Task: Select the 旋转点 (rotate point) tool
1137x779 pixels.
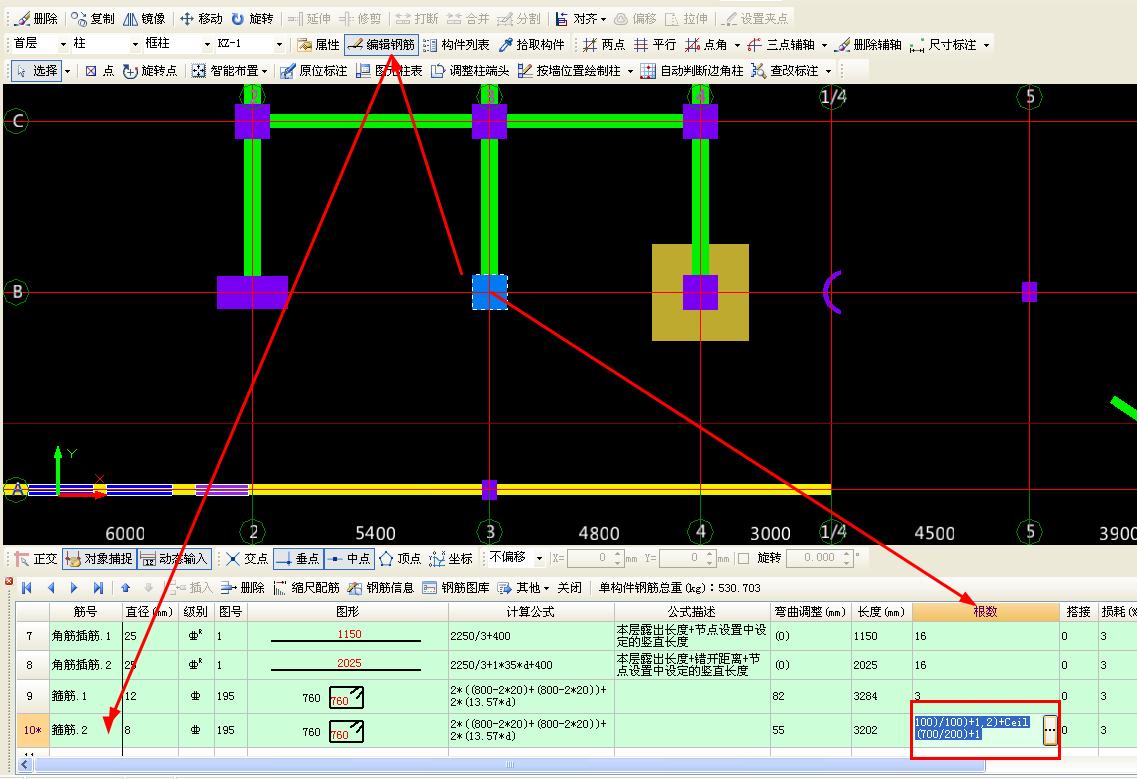Action: (x=150, y=70)
